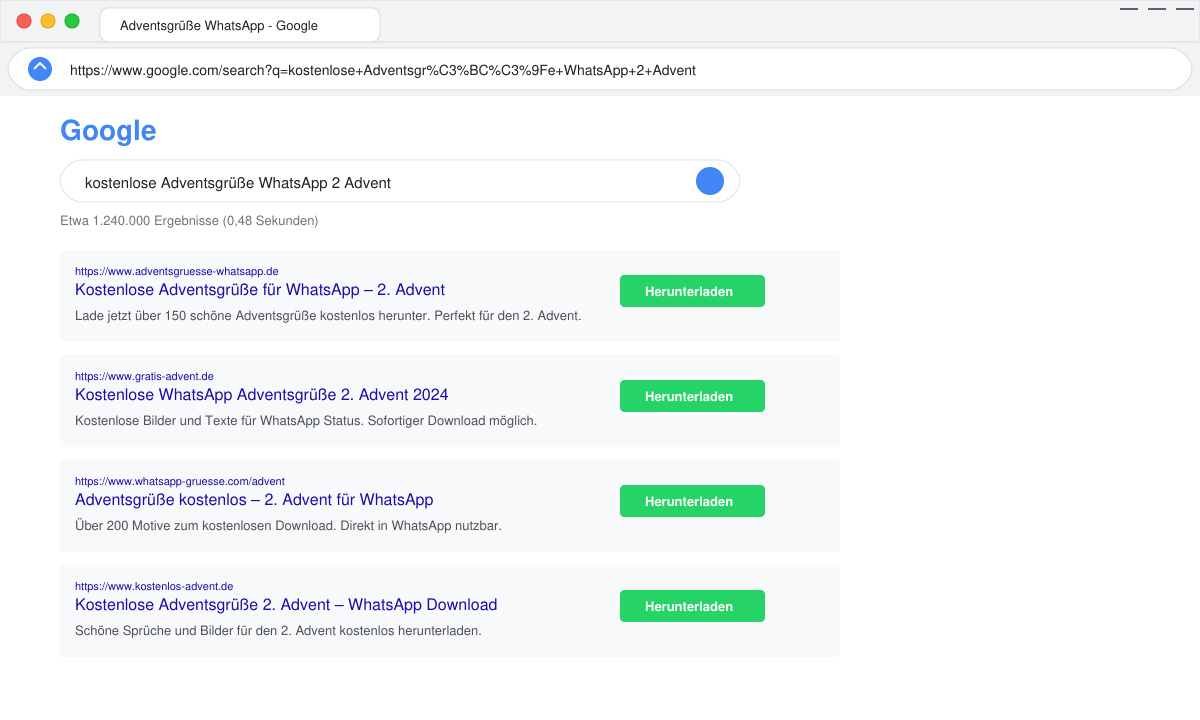Click the blue circular icon in the address bar
This screenshot has width=1200, height=720.
point(40,69)
